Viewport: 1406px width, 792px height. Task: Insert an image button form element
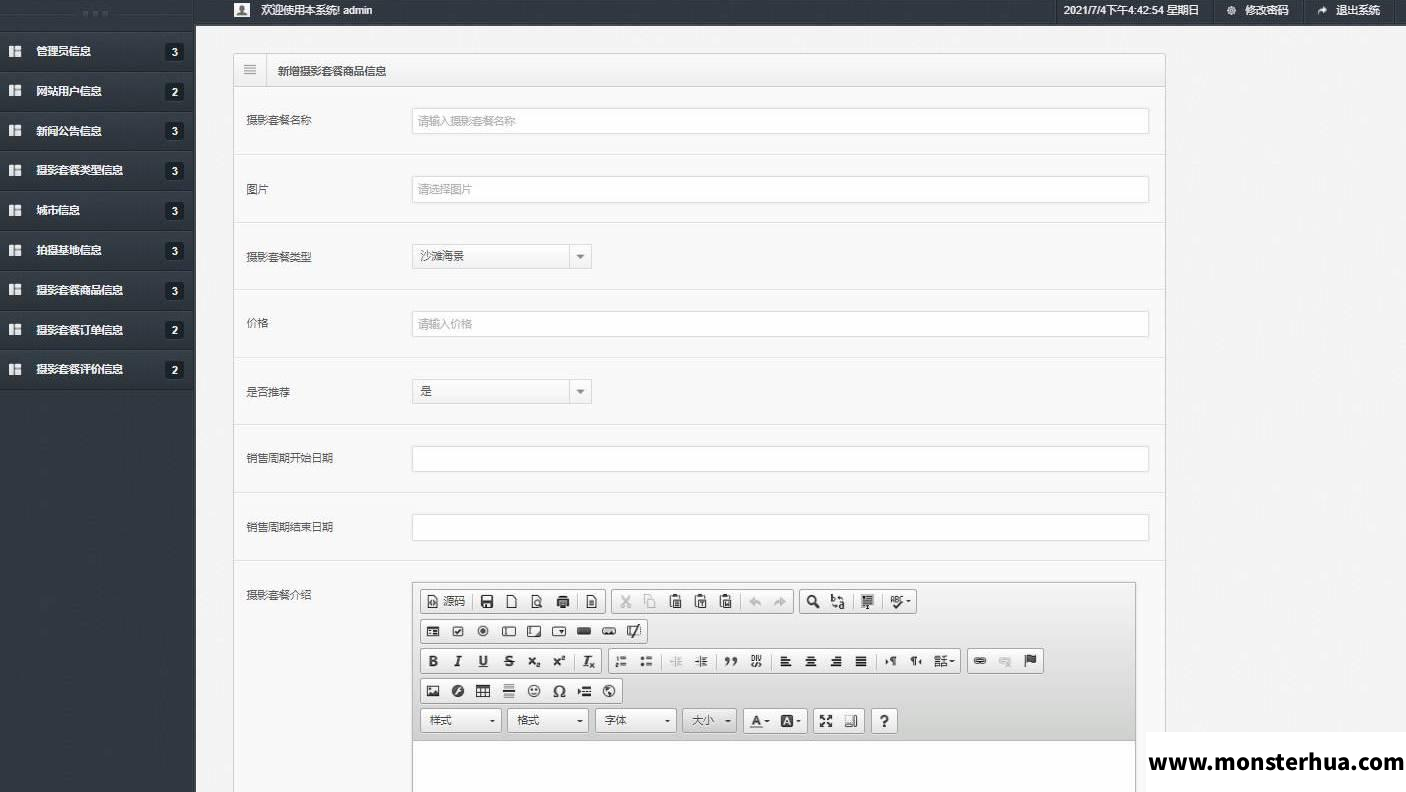click(609, 631)
